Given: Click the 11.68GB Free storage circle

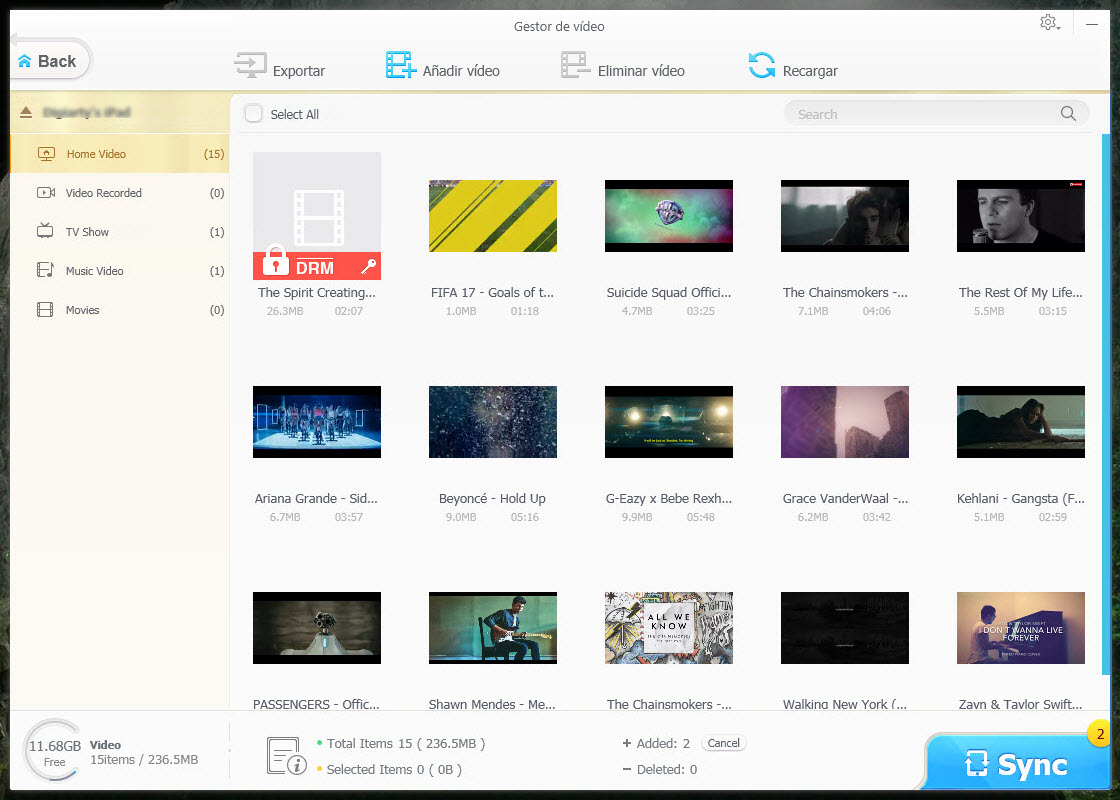Looking at the screenshot, I should click(x=54, y=752).
